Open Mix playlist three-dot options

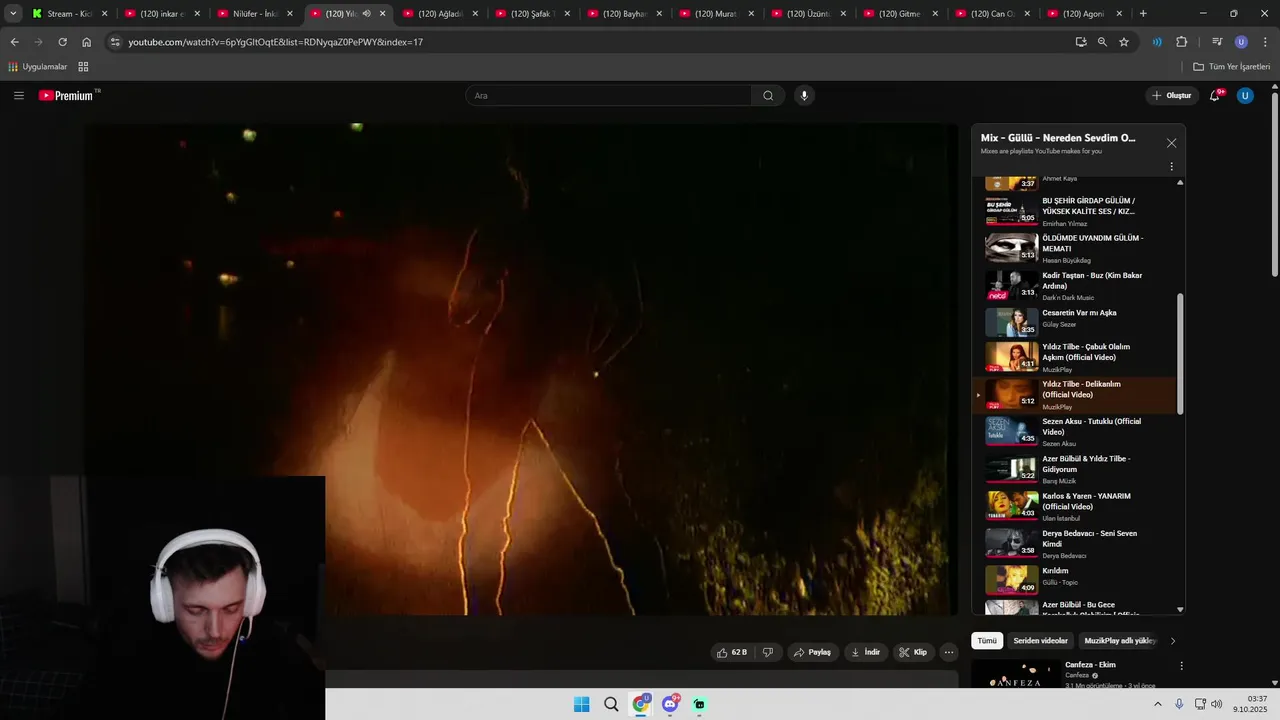[1171, 167]
